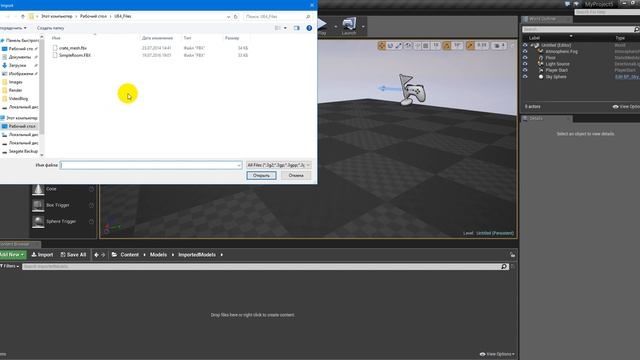Open camera speed setting in viewport

(500, 46)
